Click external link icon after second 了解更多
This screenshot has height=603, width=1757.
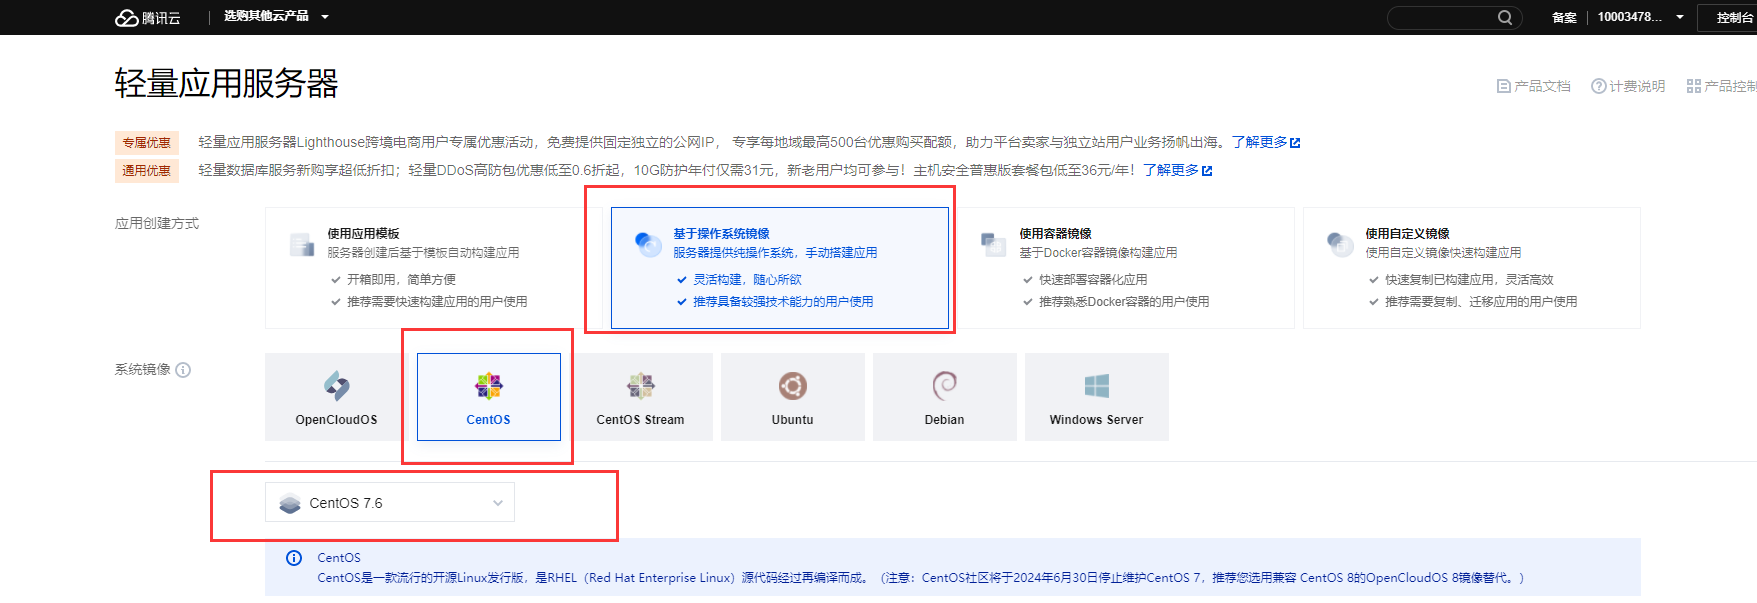click(x=1207, y=171)
